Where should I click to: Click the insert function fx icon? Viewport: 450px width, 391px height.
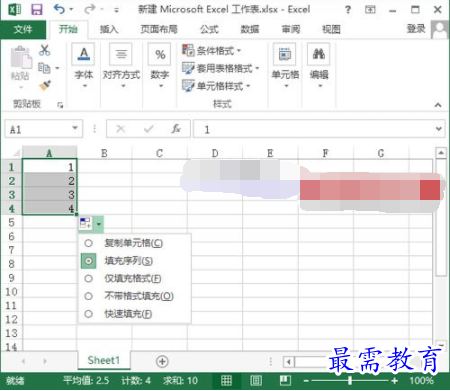click(176, 129)
